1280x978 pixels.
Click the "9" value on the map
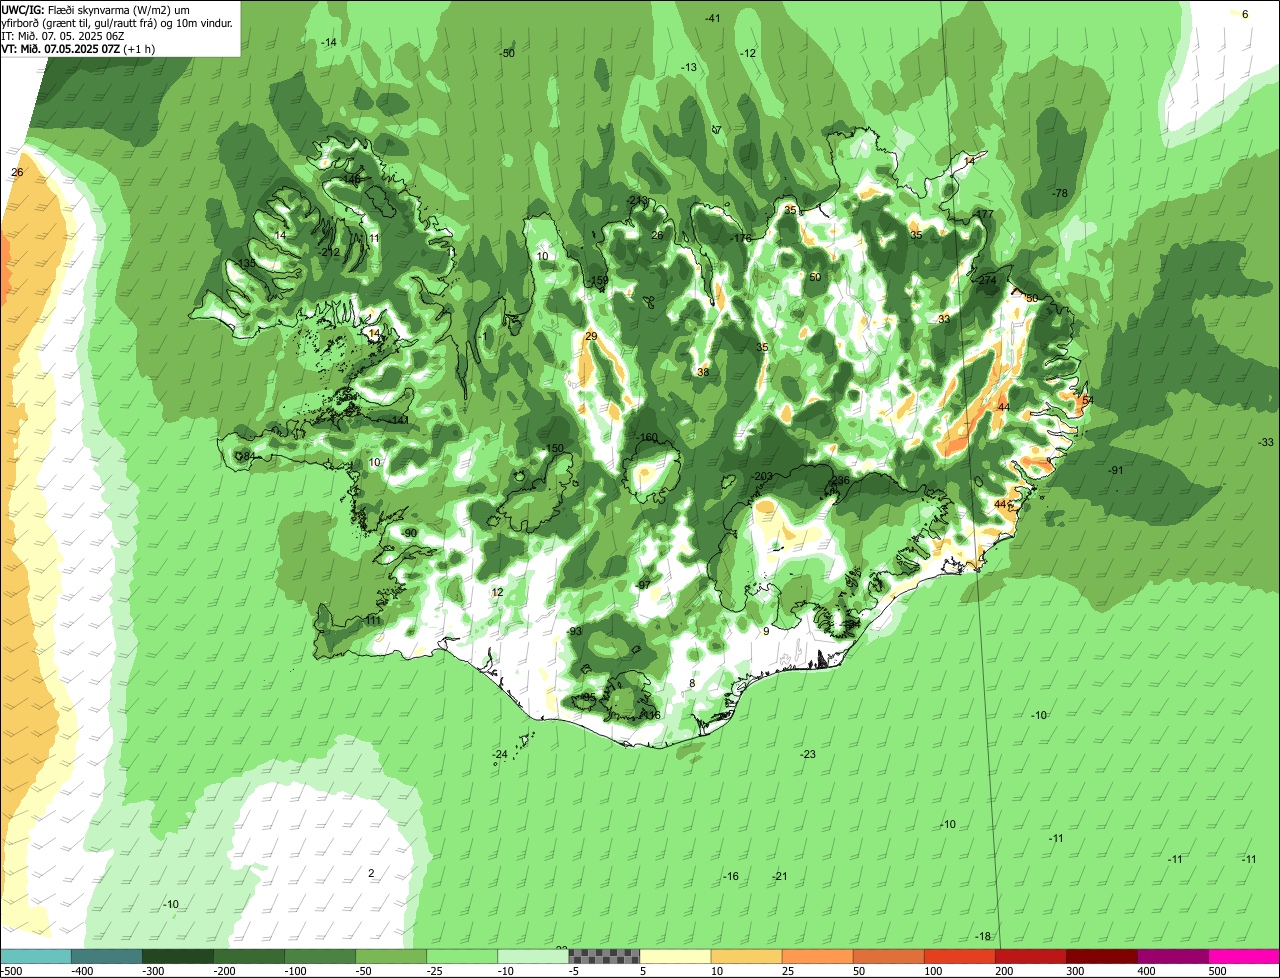pos(766,631)
